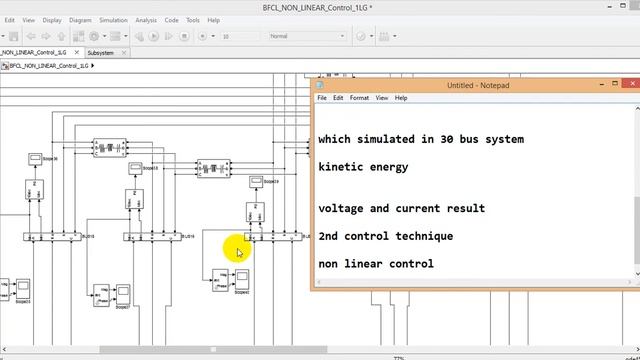Click the Forward navigation arrow icon
The image size is (640, 360).
click(x=46, y=36)
